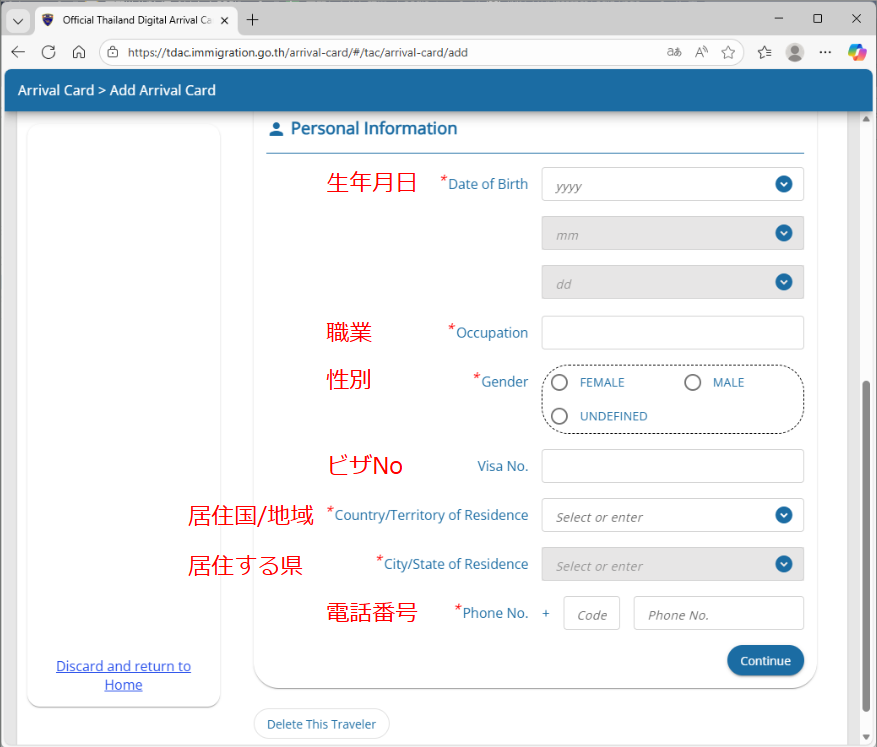Open the browser profile avatar icon
This screenshot has width=877, height=747.
click(795, 52)
